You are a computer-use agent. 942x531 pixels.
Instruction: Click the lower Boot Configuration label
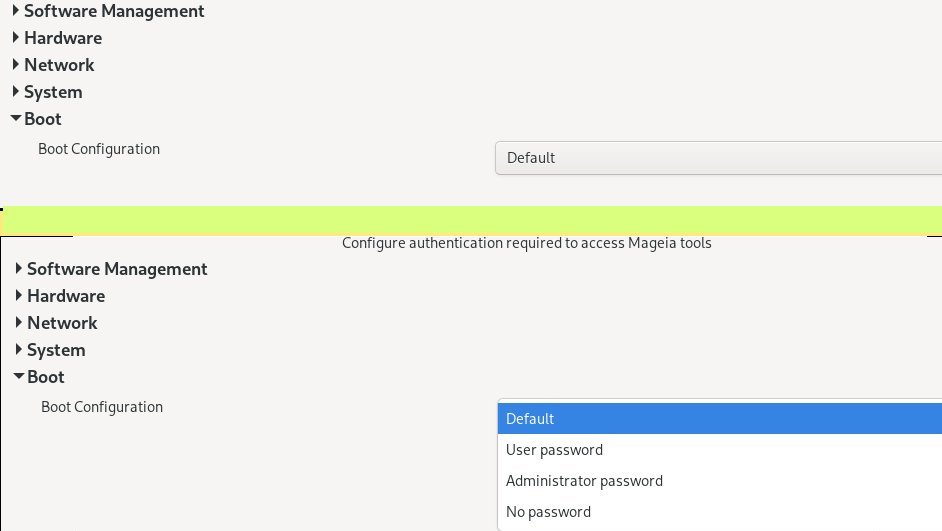(102, 407)
